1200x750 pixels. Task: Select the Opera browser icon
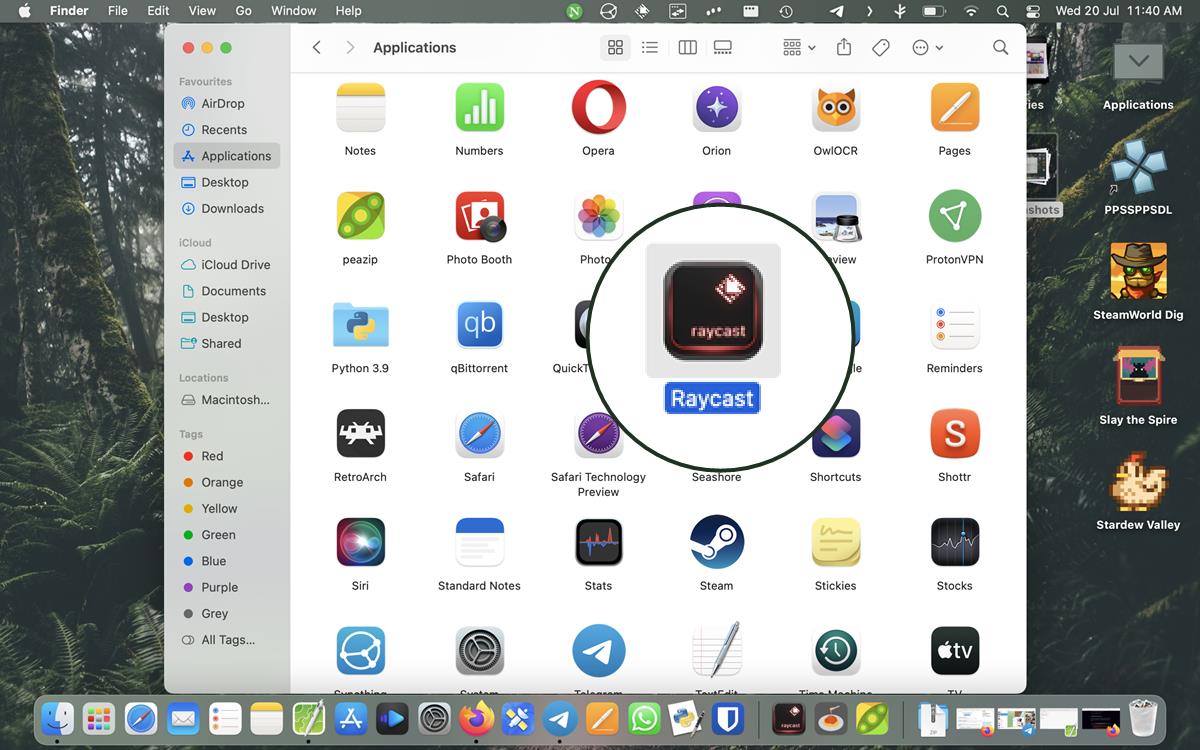point(598,107)
